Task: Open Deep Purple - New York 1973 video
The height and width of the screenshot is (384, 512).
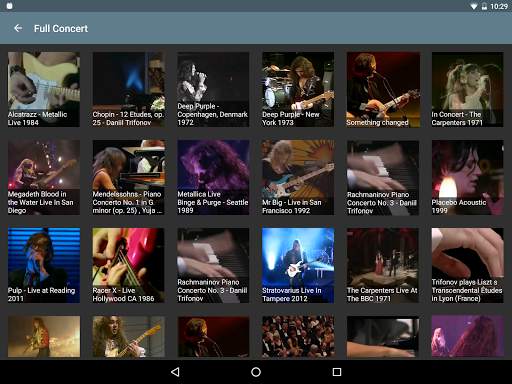Action: click(298, 89)
